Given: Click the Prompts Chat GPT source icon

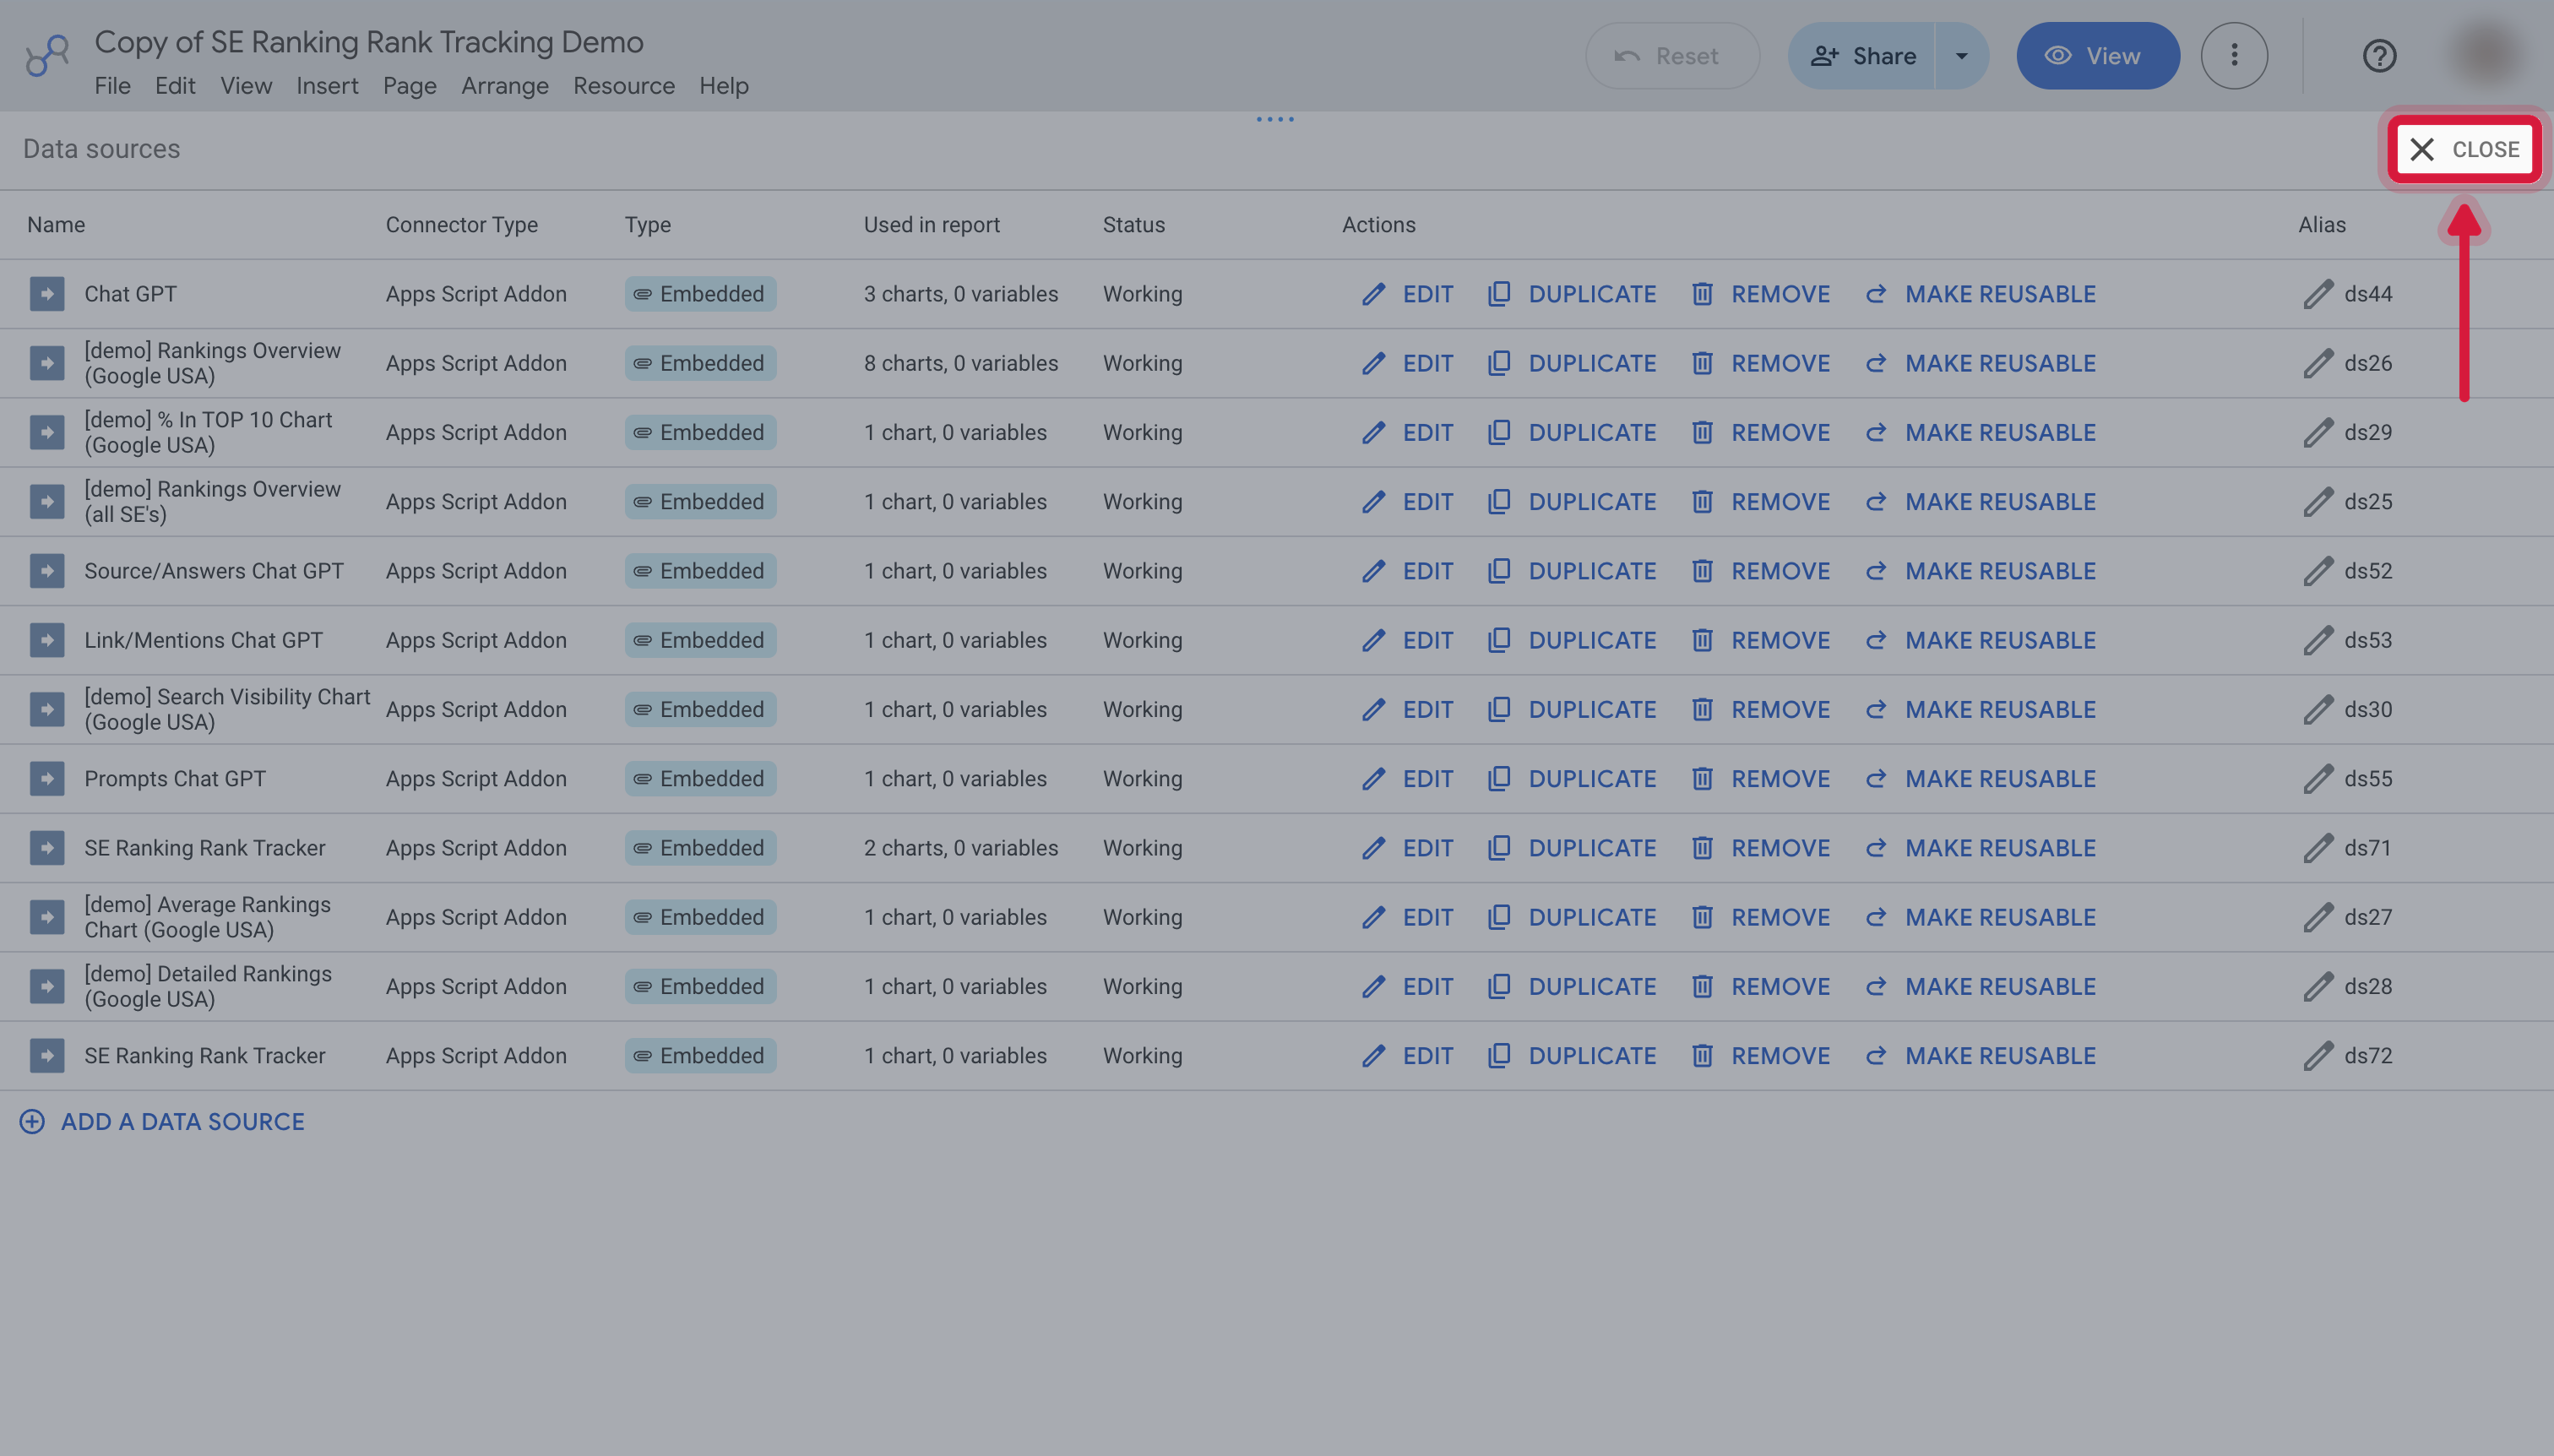Looking at the screenshot, I should [47, 779].
